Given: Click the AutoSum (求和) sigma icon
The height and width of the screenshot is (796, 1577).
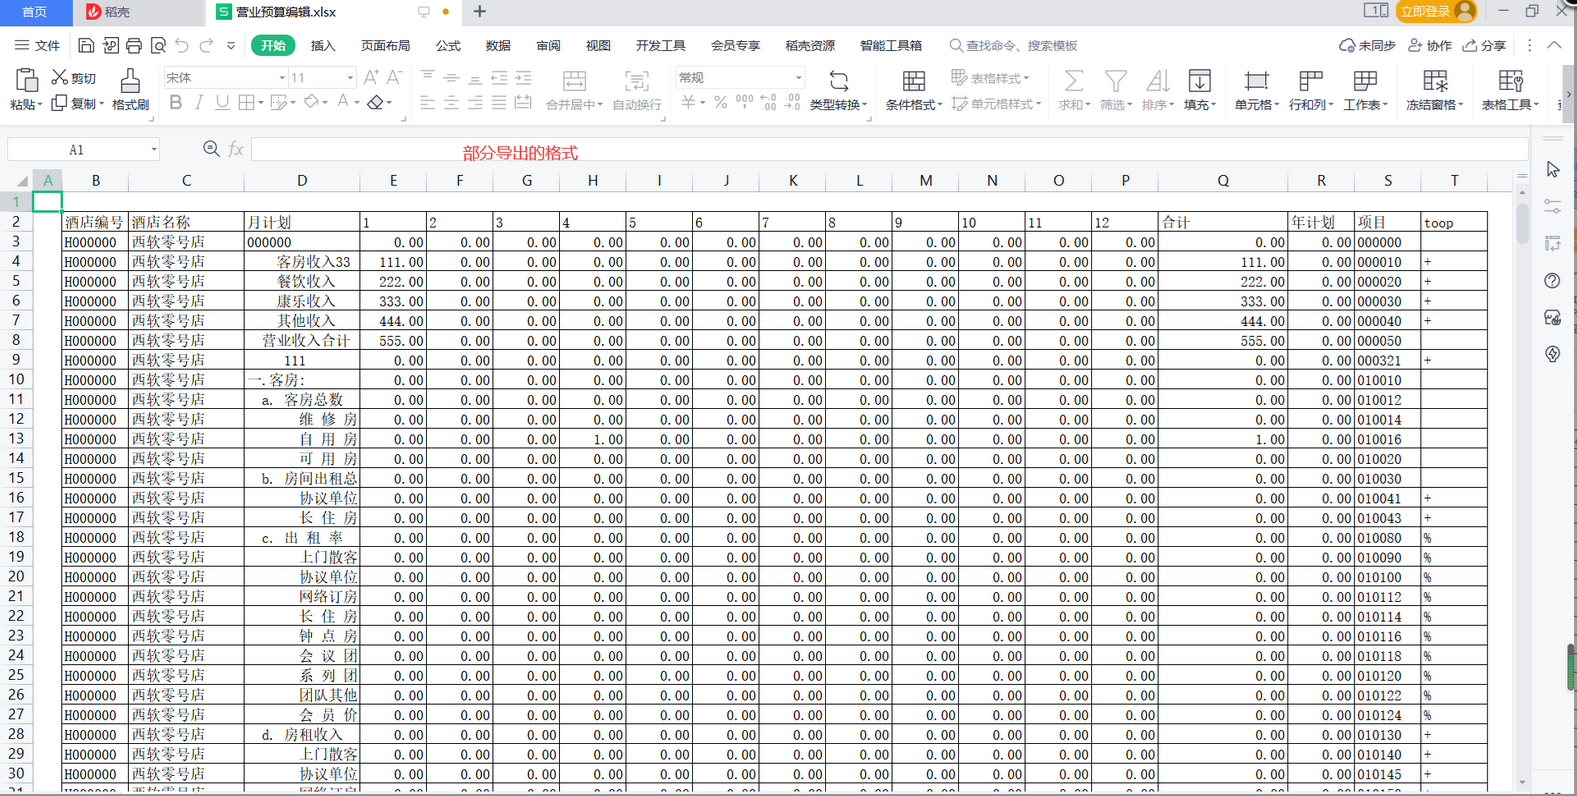Looking at the screenshot, I should [x=1073, y=80].
